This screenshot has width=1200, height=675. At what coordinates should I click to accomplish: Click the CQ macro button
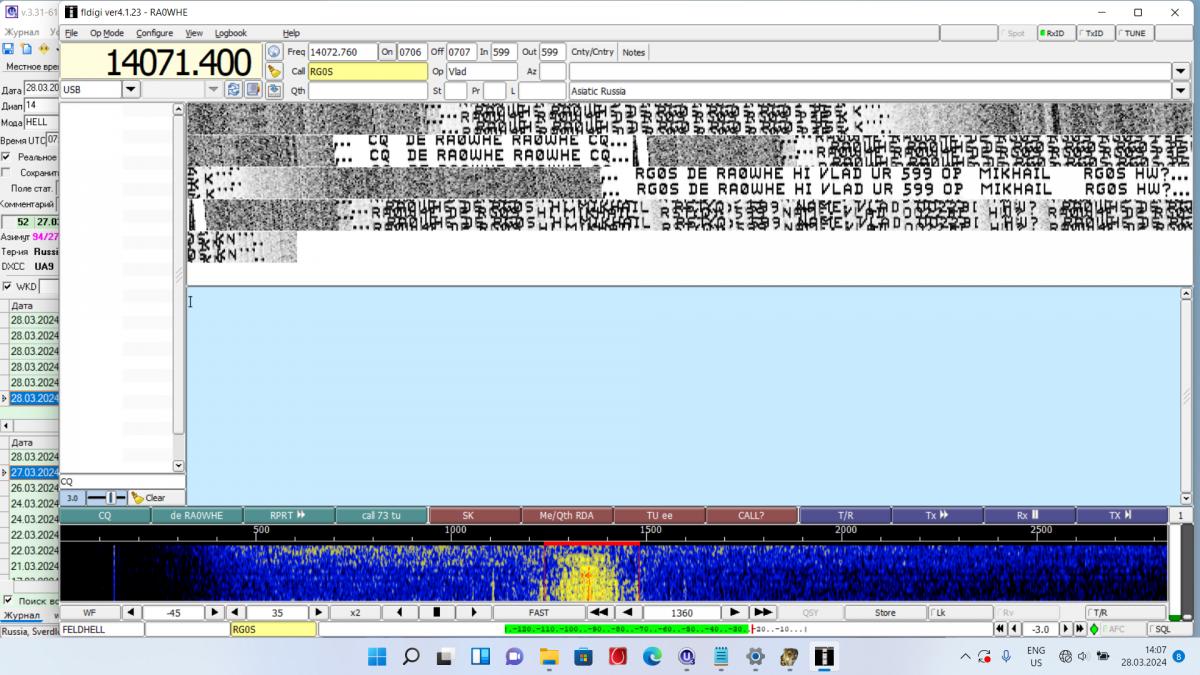(x=104, y=516)
